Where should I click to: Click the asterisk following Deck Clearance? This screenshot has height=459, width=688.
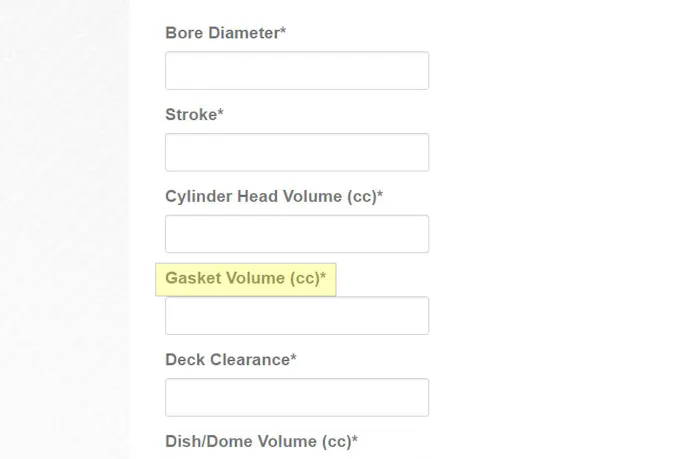click(x=293, y=358)
